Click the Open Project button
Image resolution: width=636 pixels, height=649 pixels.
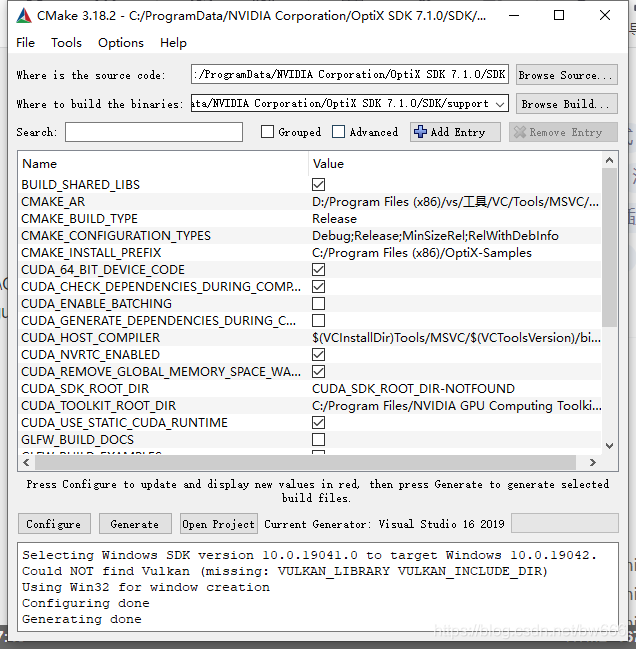click(x=218, y=524)
